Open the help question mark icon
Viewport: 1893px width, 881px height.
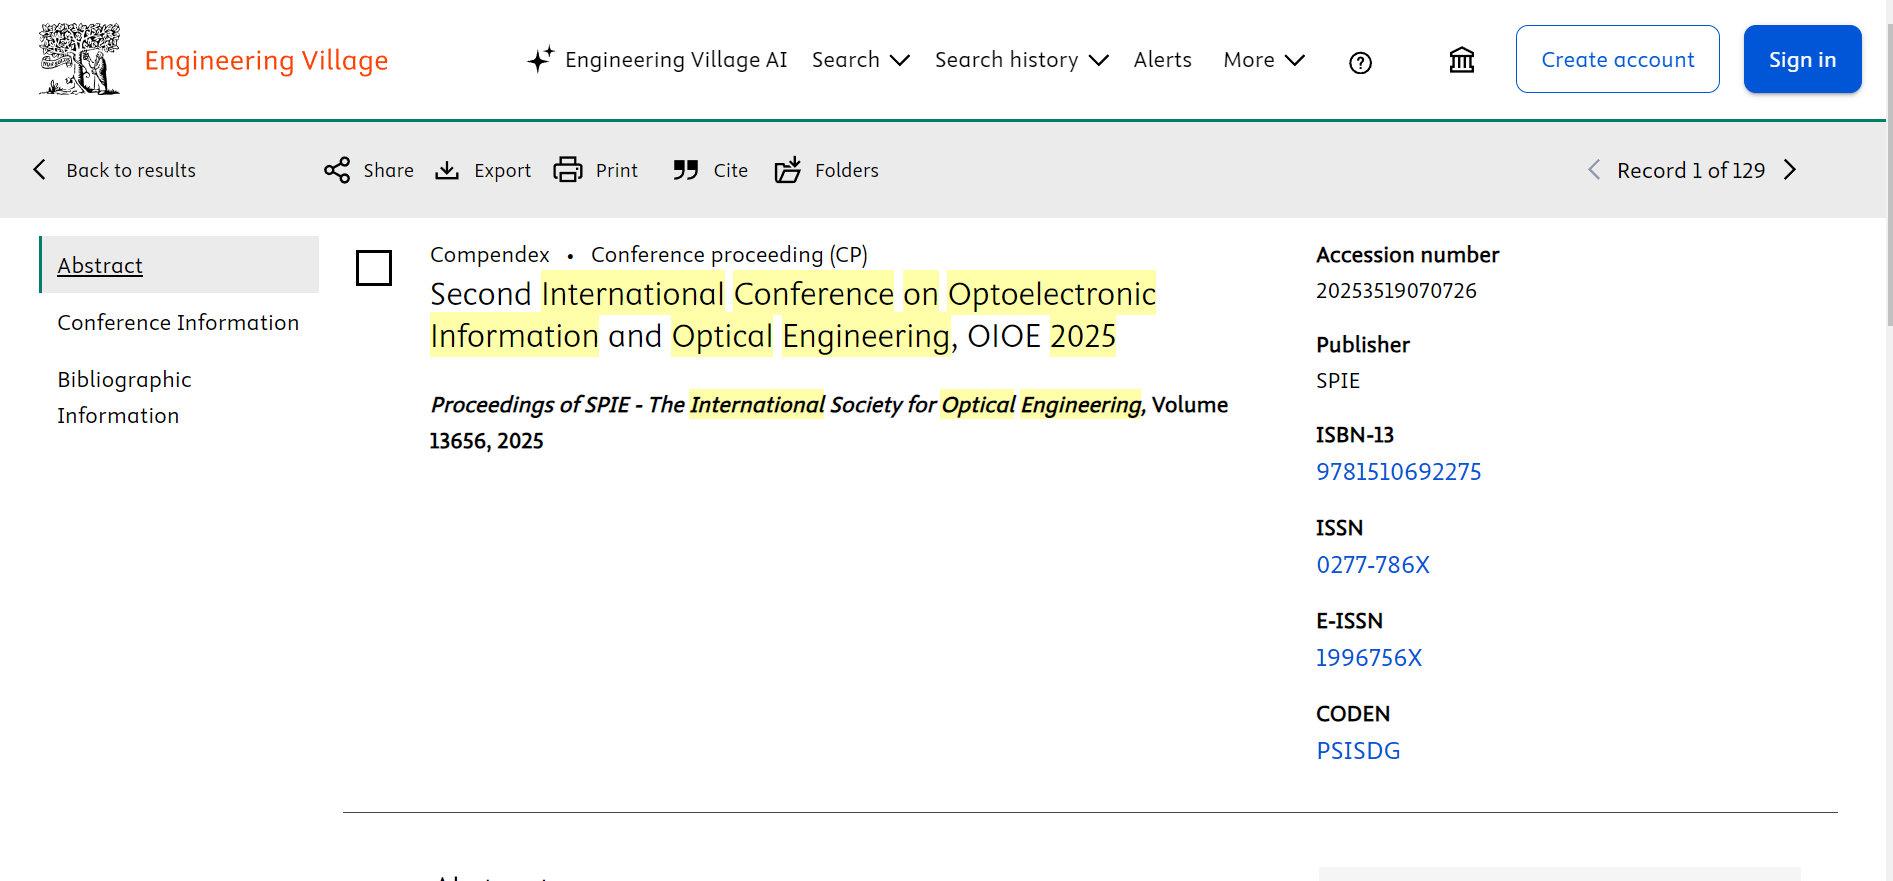(1360, 63)
